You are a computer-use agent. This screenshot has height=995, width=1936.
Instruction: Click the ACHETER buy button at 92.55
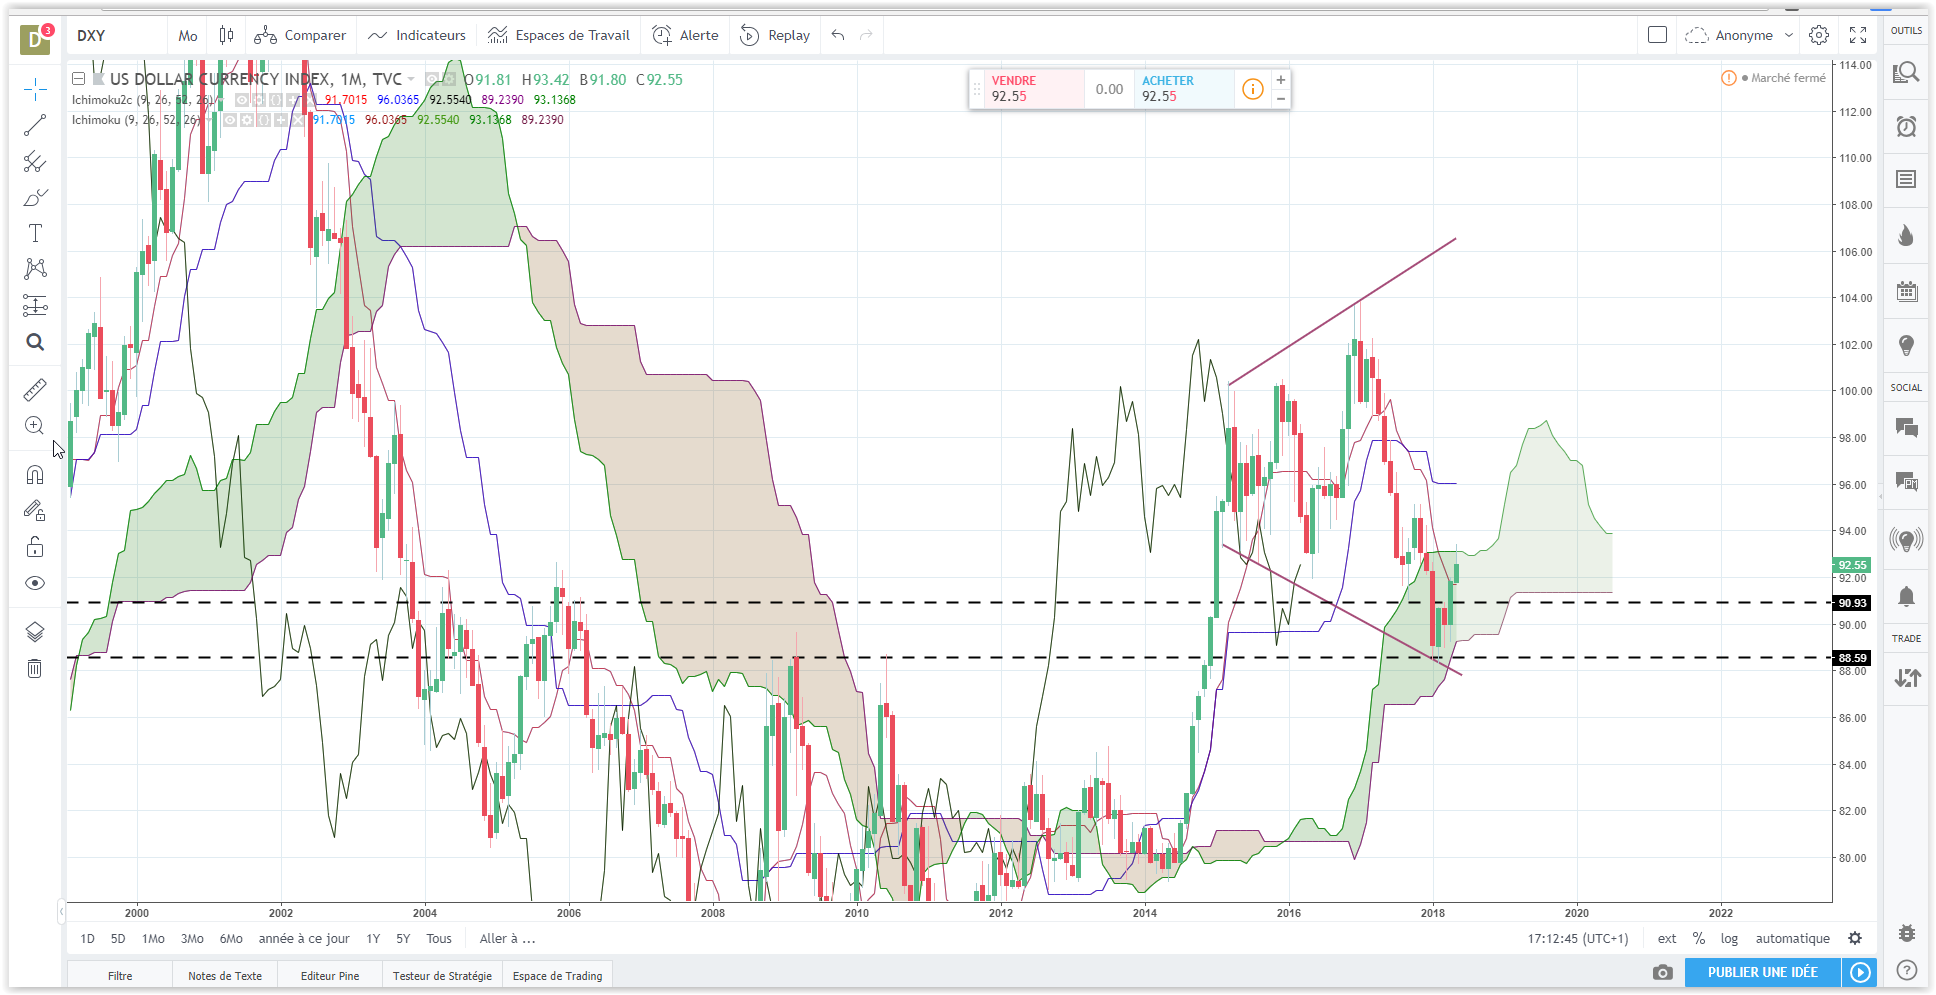[x=1185, y=89]
